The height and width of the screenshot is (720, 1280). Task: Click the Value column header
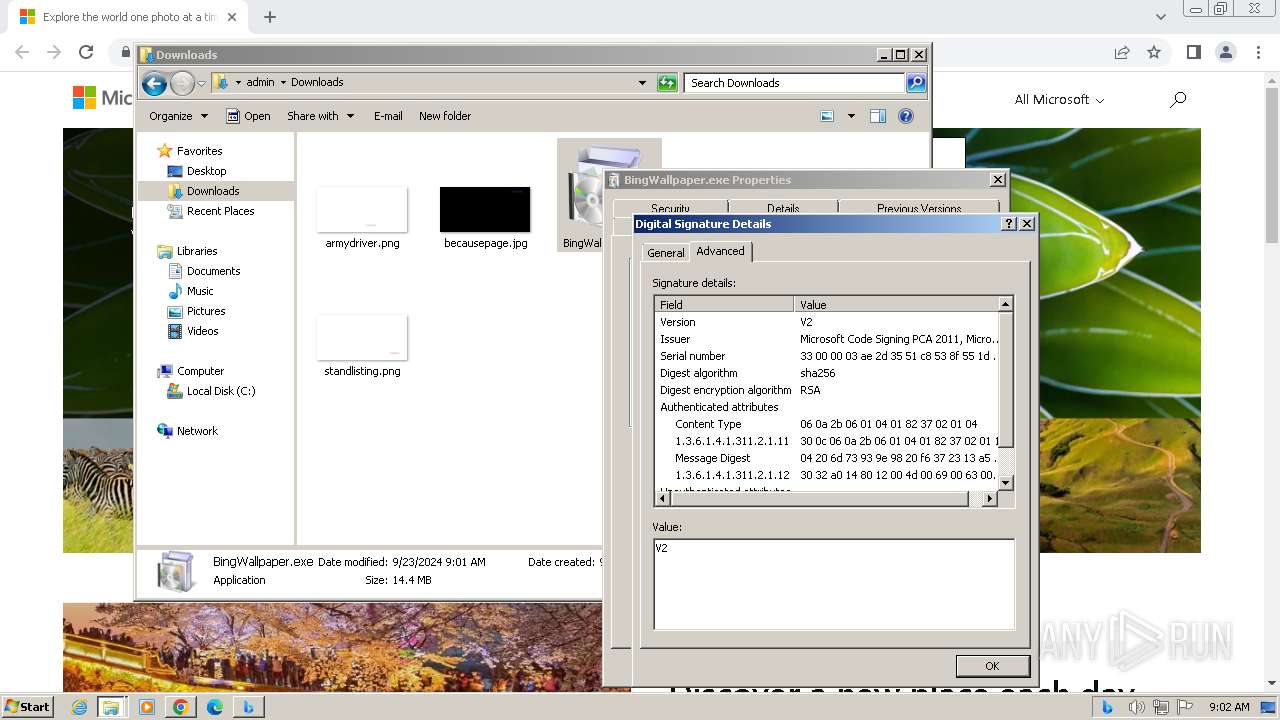tap(896, 304)
